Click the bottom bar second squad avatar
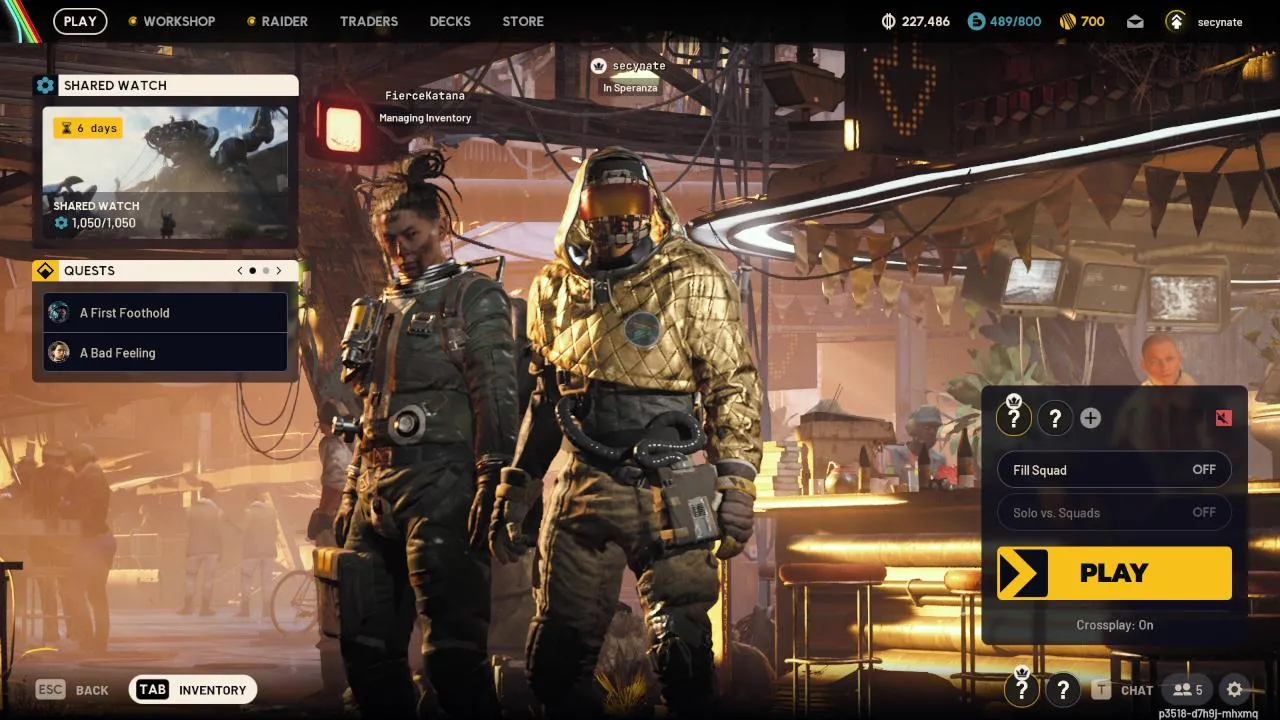Viewport: 1280px width, 720px height. coord(1063,689)
